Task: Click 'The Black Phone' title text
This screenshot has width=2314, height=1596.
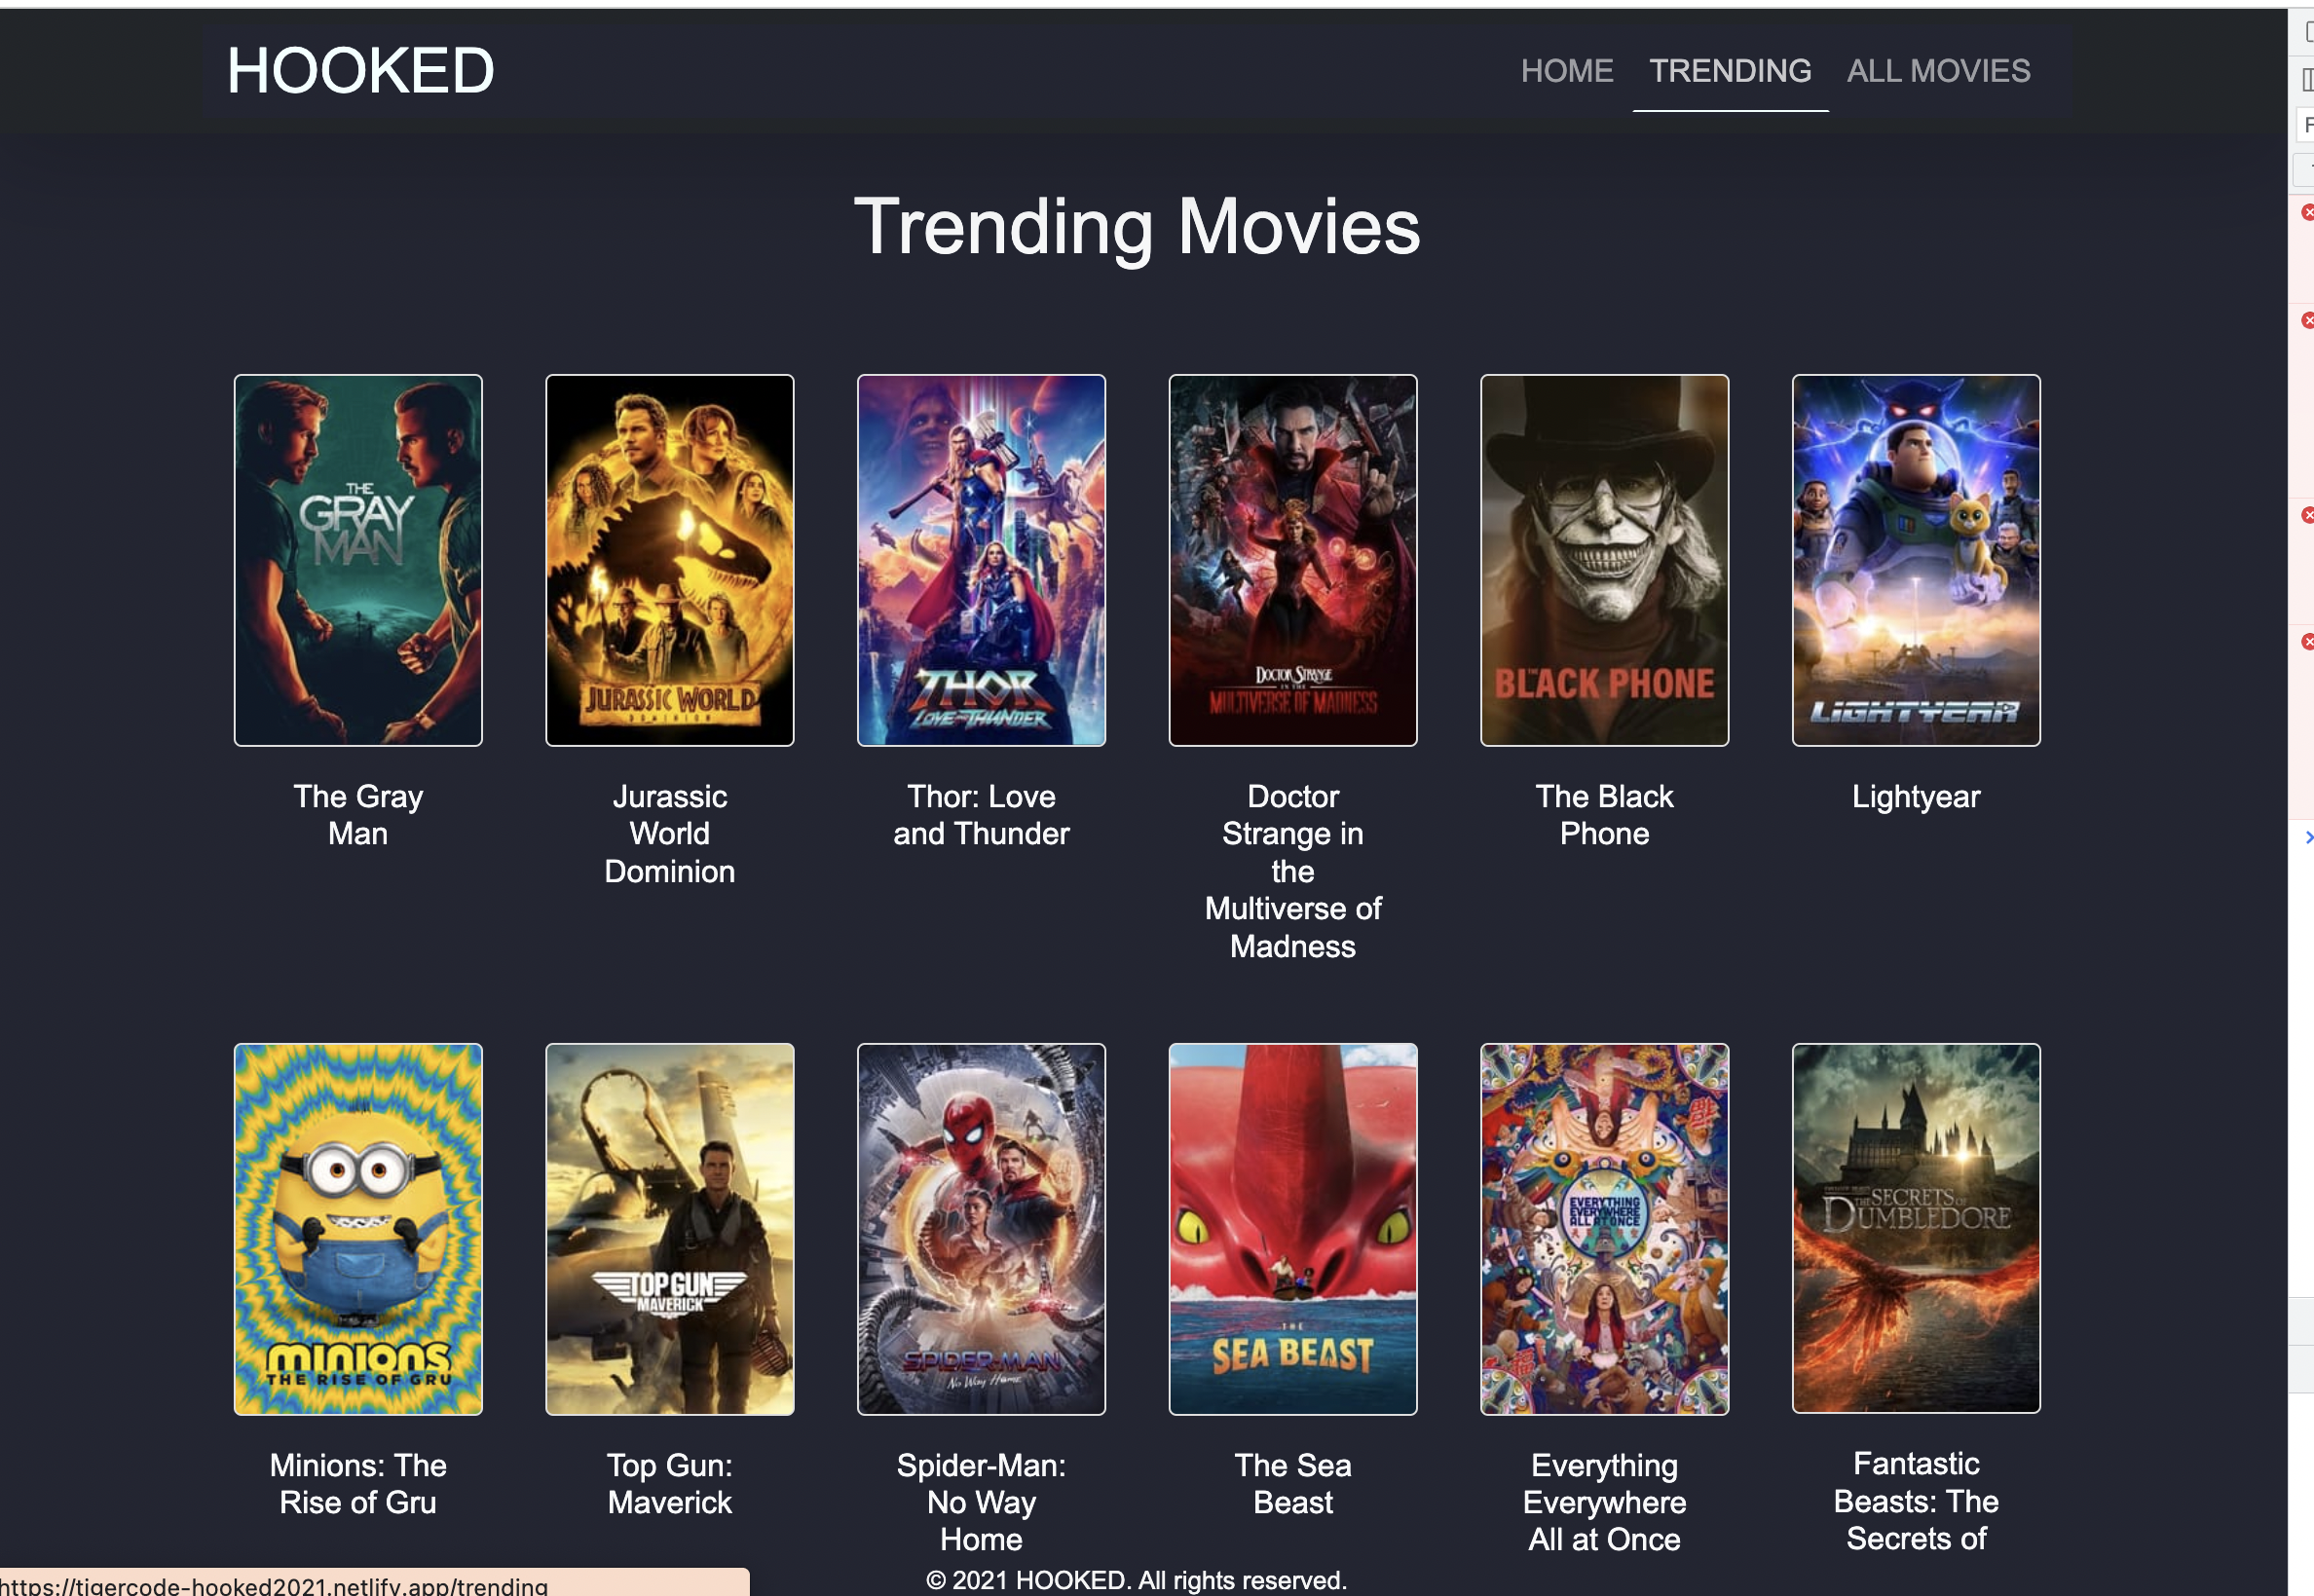Action: [1604, 815]
